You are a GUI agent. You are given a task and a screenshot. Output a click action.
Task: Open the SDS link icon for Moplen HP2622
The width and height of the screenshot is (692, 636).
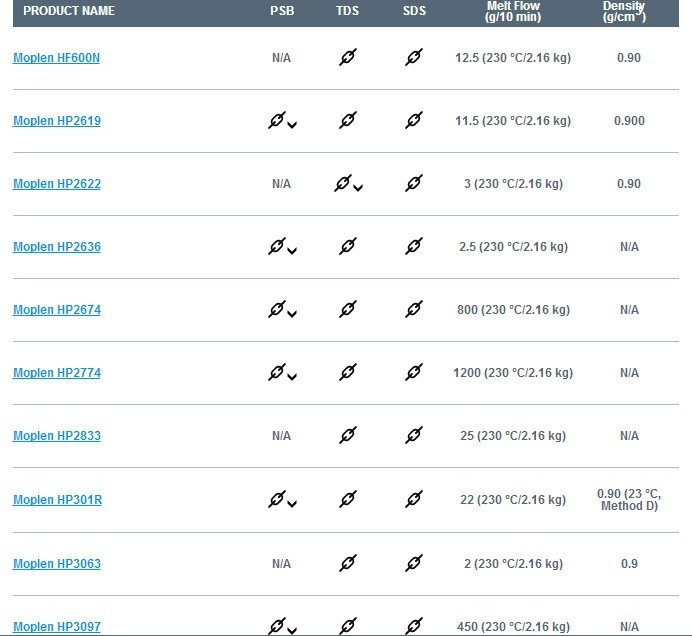pos(414,184)
